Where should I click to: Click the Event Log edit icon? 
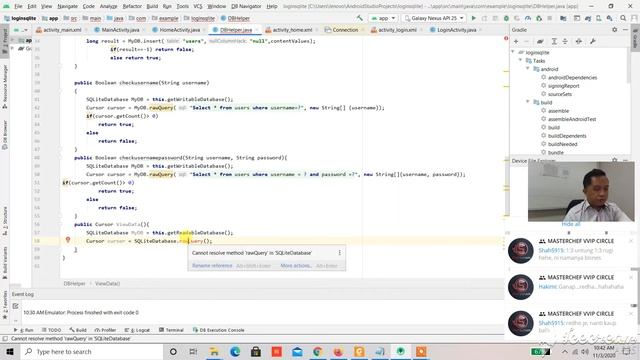click(x=16, y=306)
